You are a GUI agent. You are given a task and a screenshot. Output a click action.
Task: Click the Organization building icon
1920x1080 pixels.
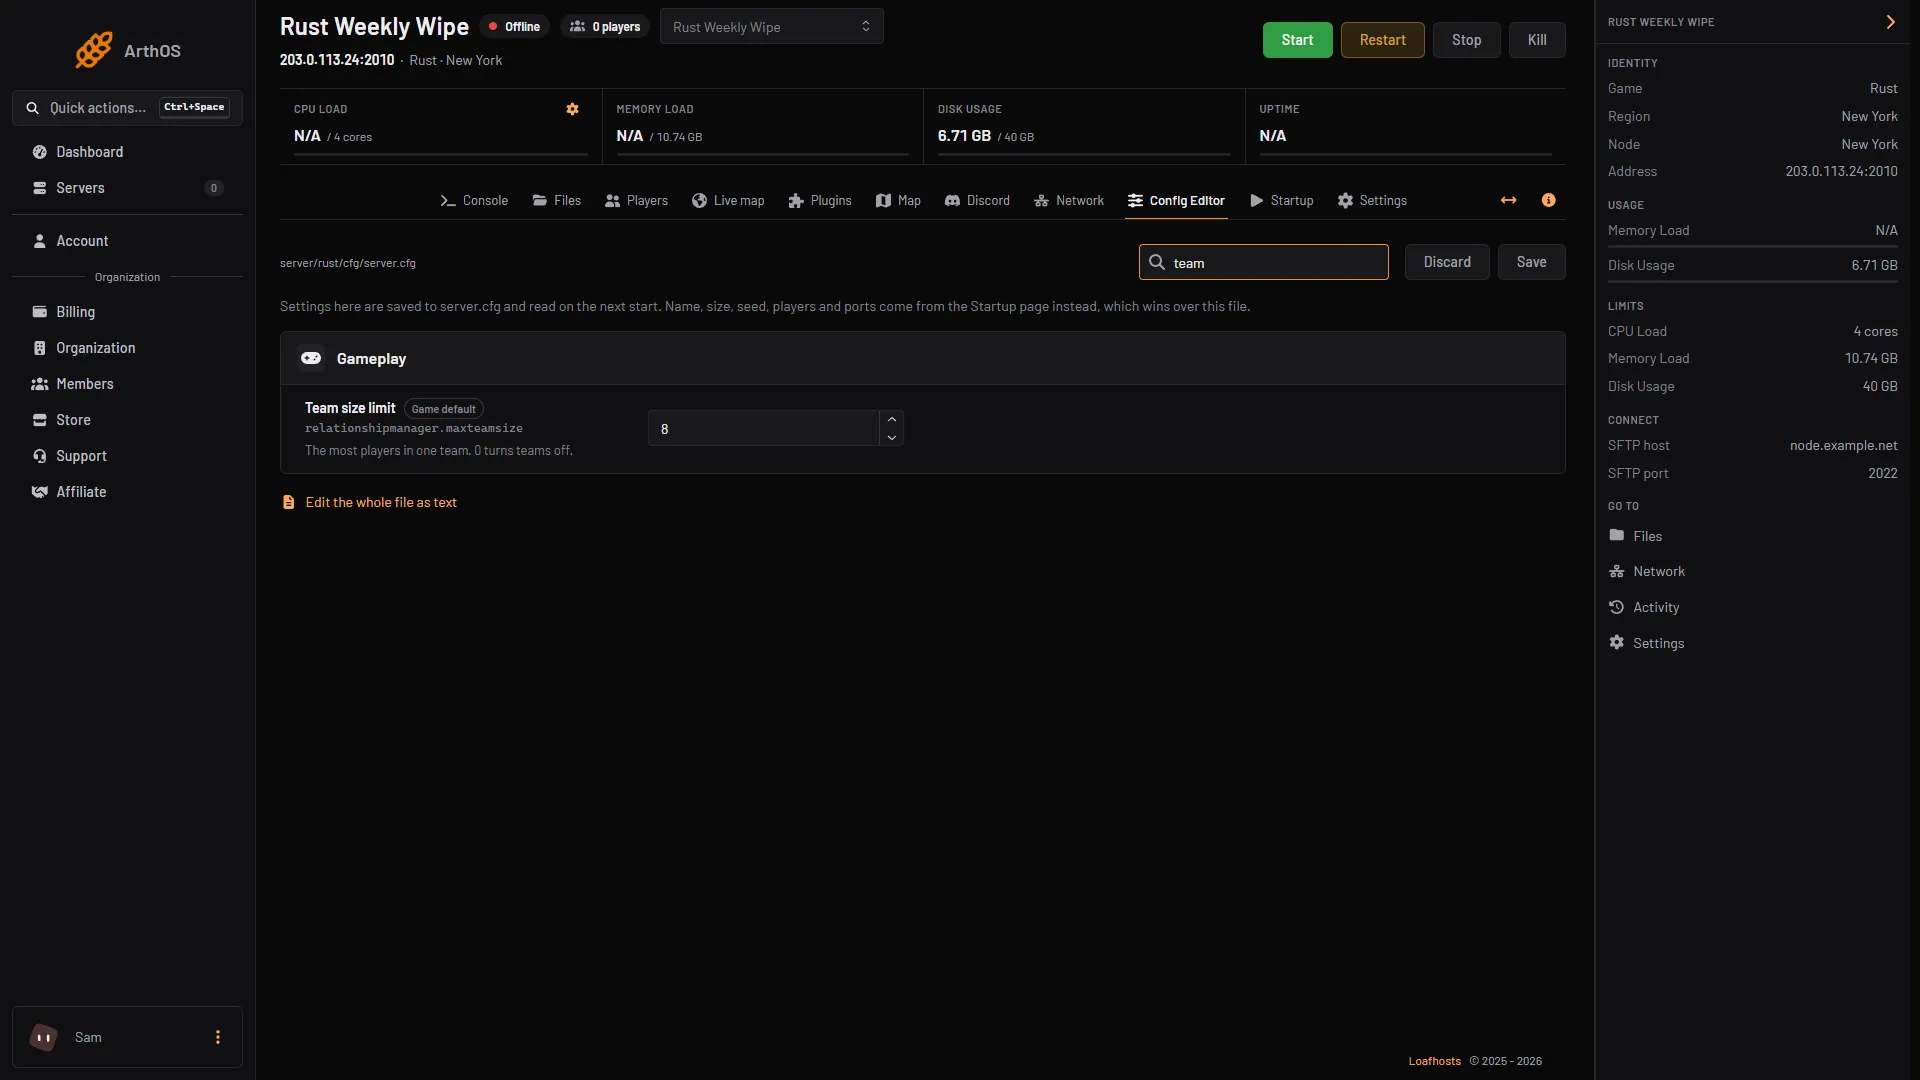[40, 348]
